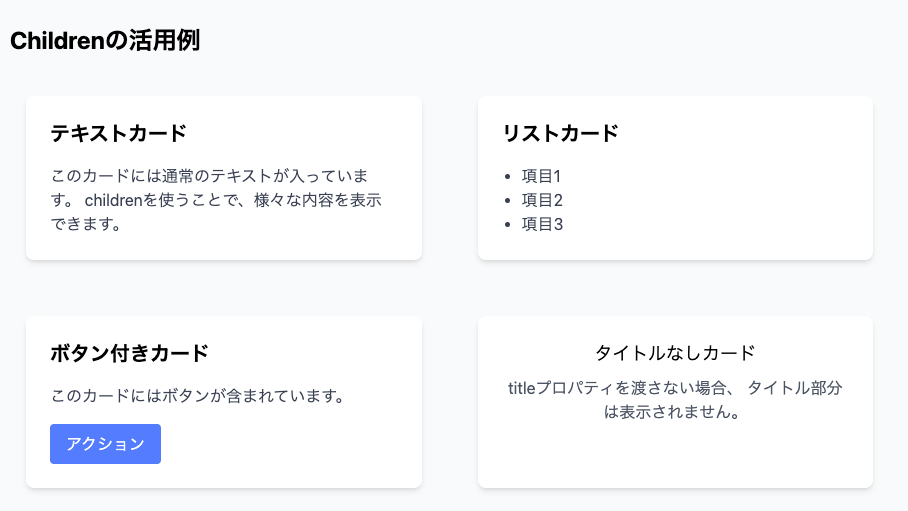Select the ボタン付きカード card title
The width and height of the screenshot is (908, 511).
pyautogui.click(x=130, y=353)
